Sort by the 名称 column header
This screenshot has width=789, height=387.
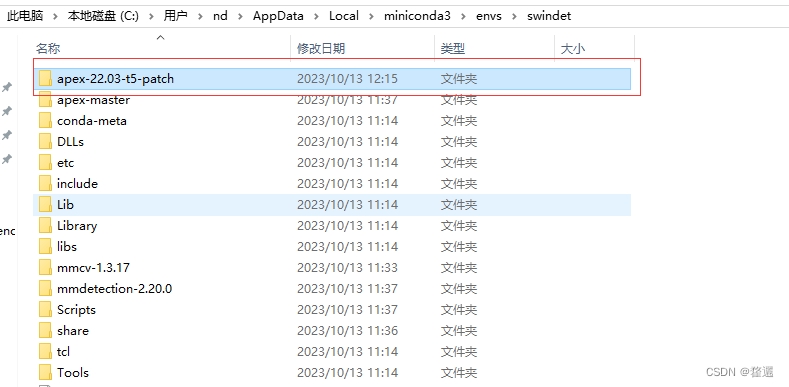(48, 48)
